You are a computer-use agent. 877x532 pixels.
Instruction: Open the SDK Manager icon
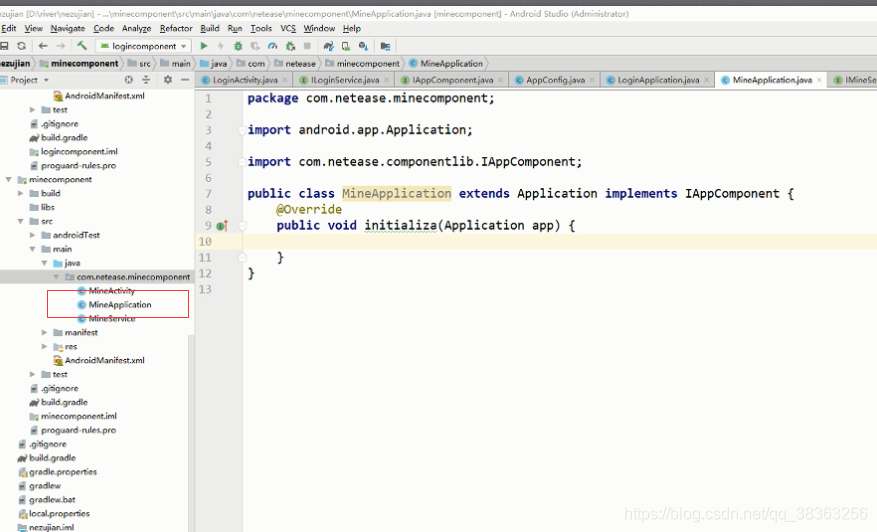[363, 46]
